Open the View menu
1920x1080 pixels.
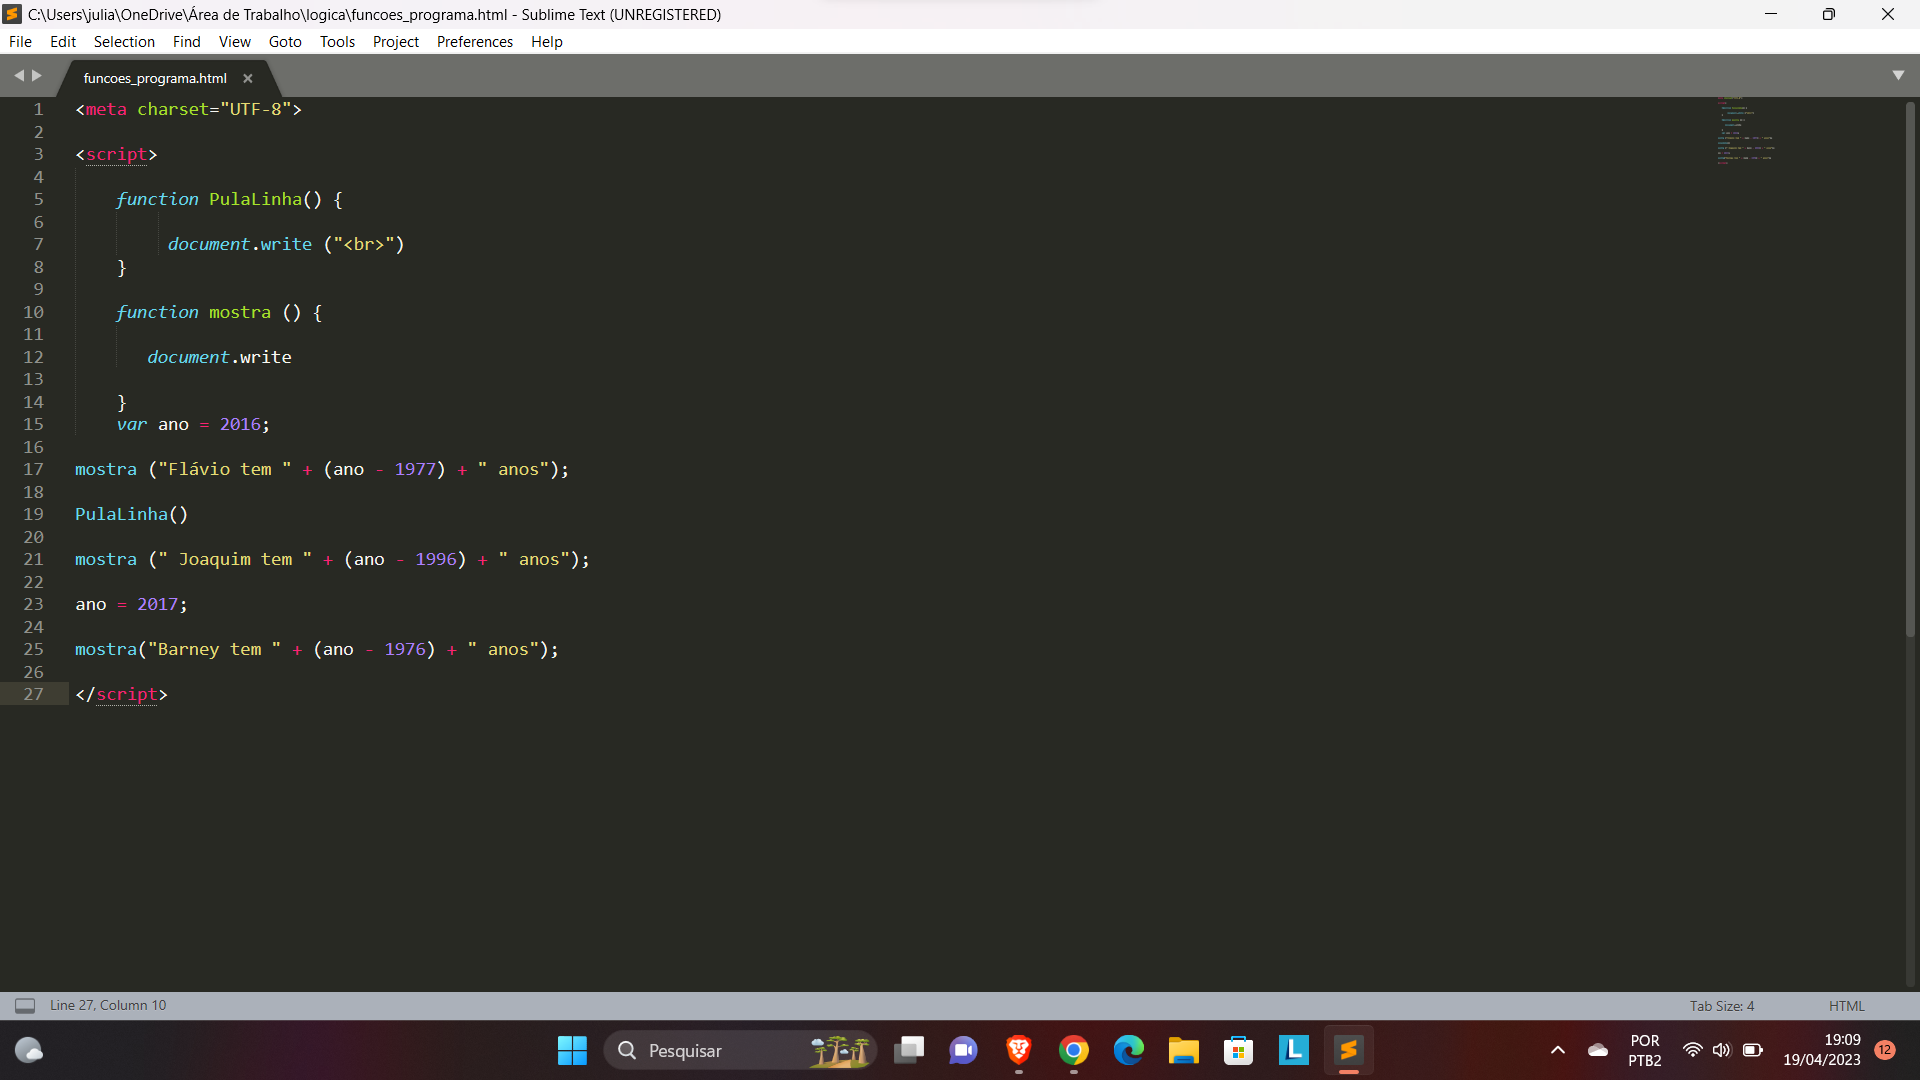235,42
